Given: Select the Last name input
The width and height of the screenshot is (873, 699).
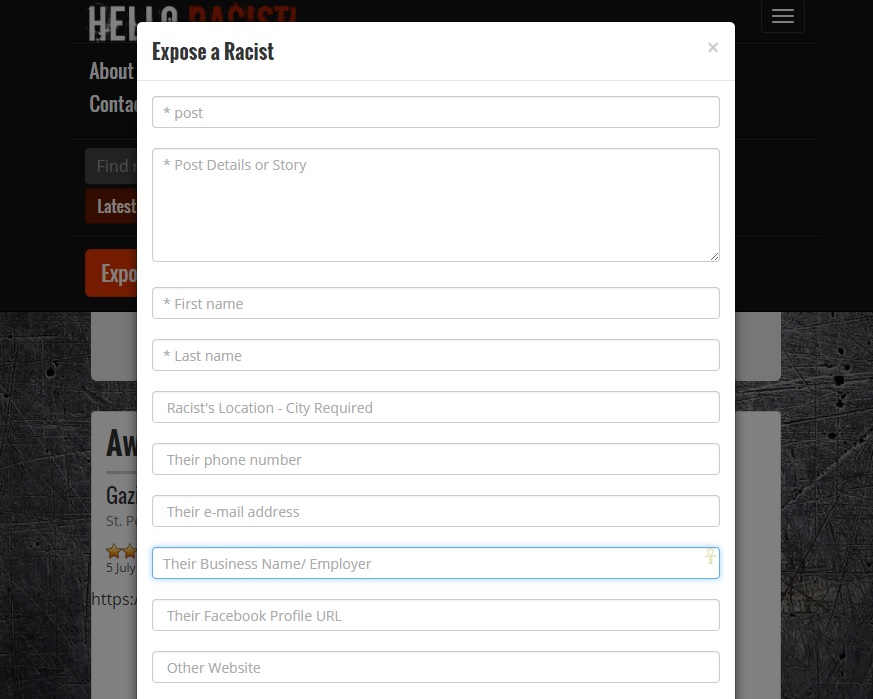Looking at the screenshot, I should [435, 355].
